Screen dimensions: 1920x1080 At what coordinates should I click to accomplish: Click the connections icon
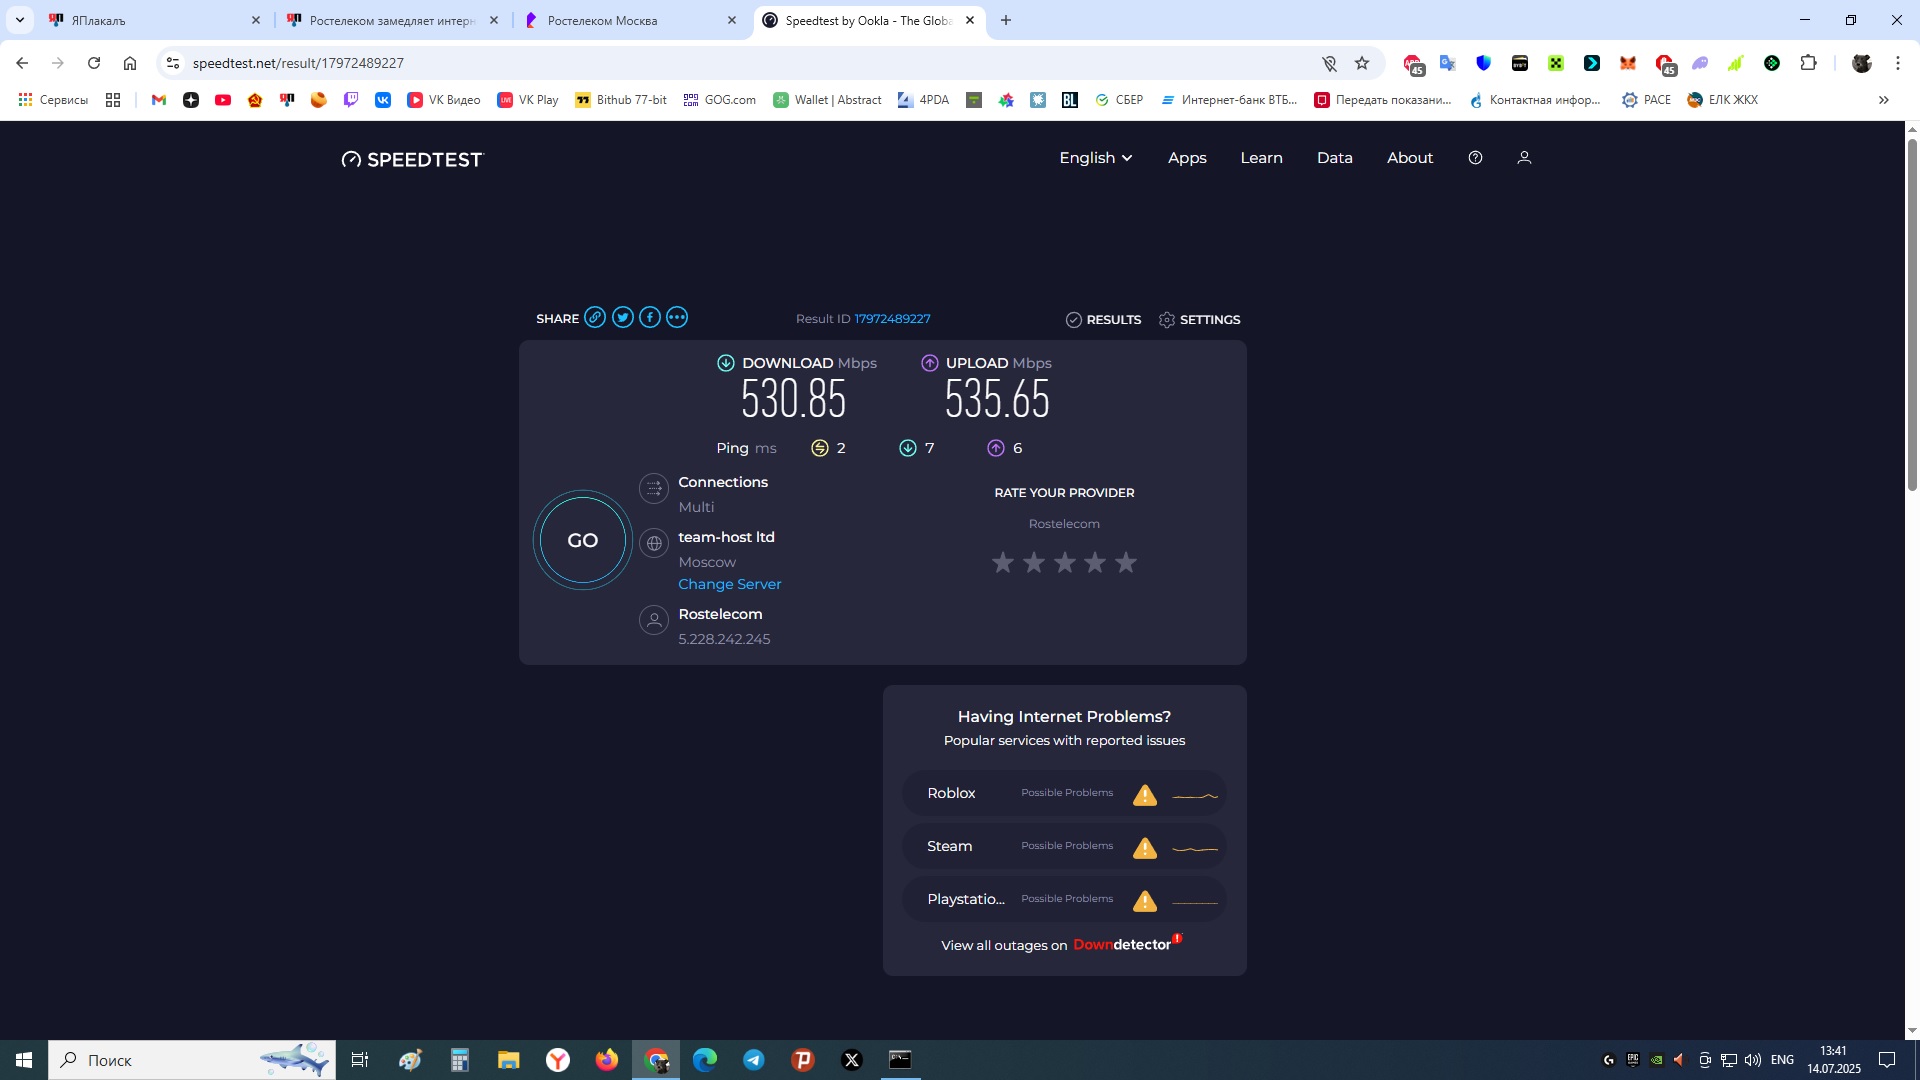click(654, 488)
